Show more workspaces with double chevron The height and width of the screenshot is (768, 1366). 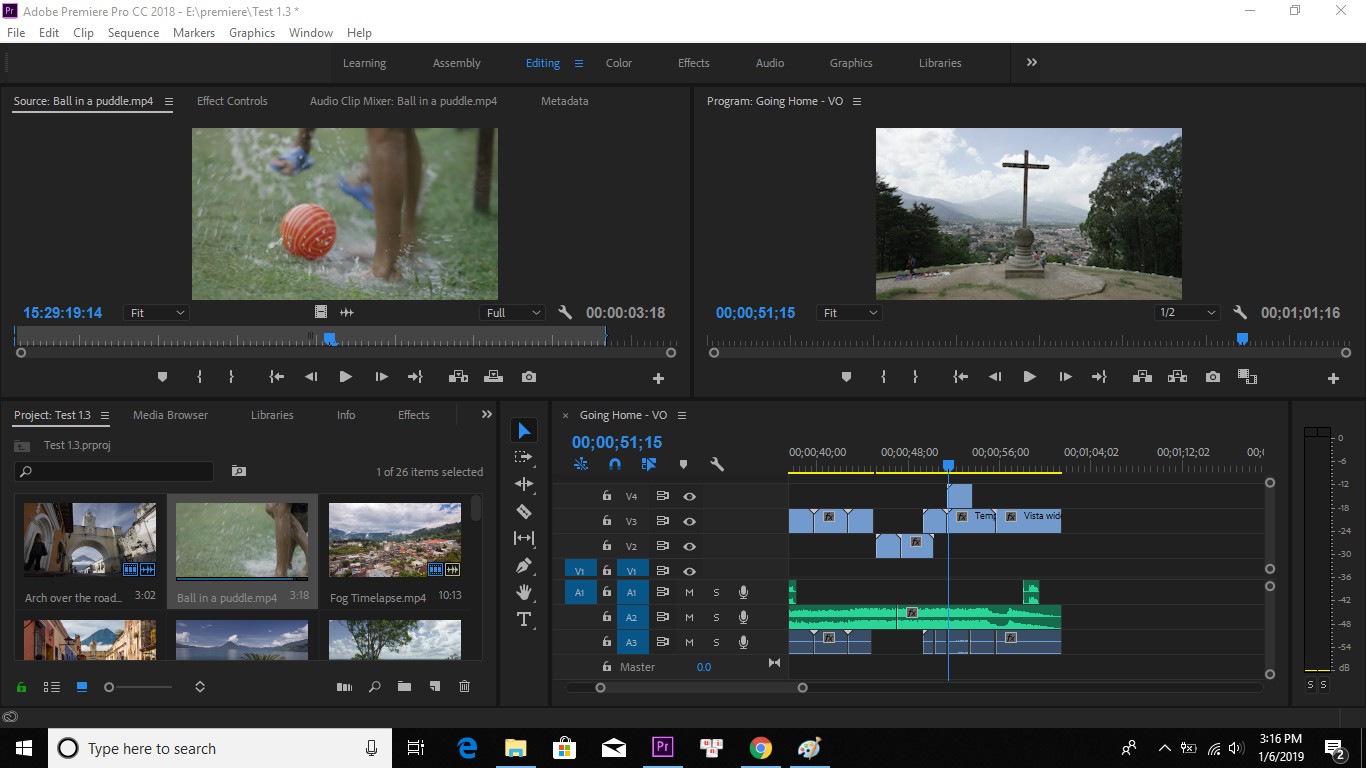(1031, 62)
